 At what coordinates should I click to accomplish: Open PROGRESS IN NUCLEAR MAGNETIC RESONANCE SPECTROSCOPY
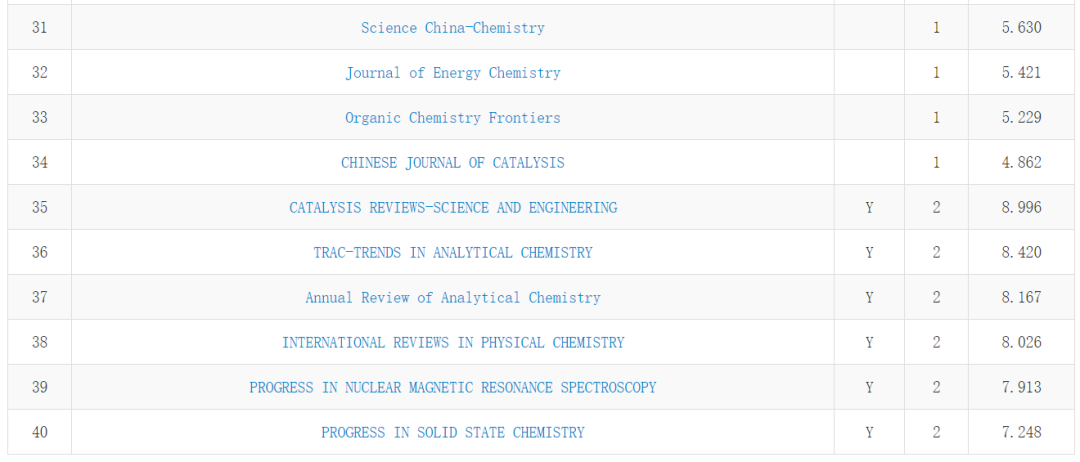(453, 388)
